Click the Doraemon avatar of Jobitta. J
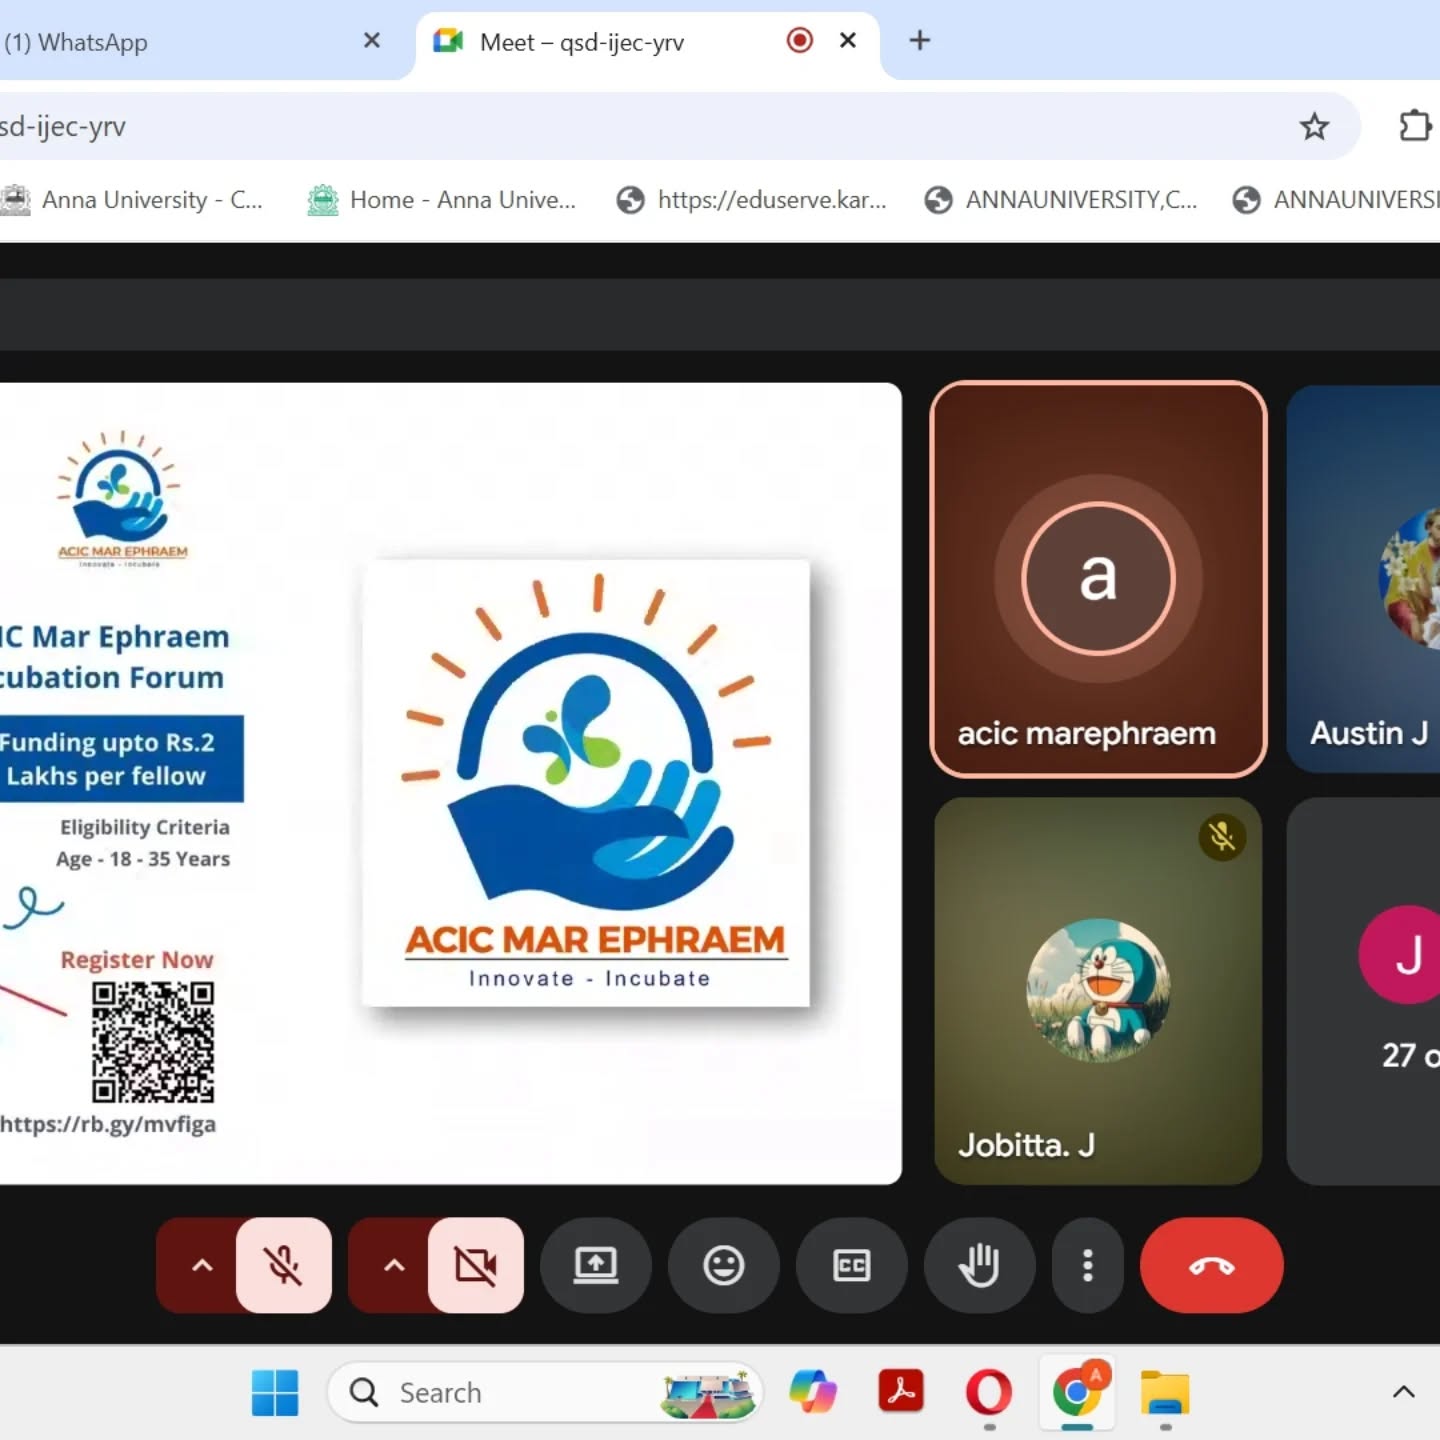 1098,990
